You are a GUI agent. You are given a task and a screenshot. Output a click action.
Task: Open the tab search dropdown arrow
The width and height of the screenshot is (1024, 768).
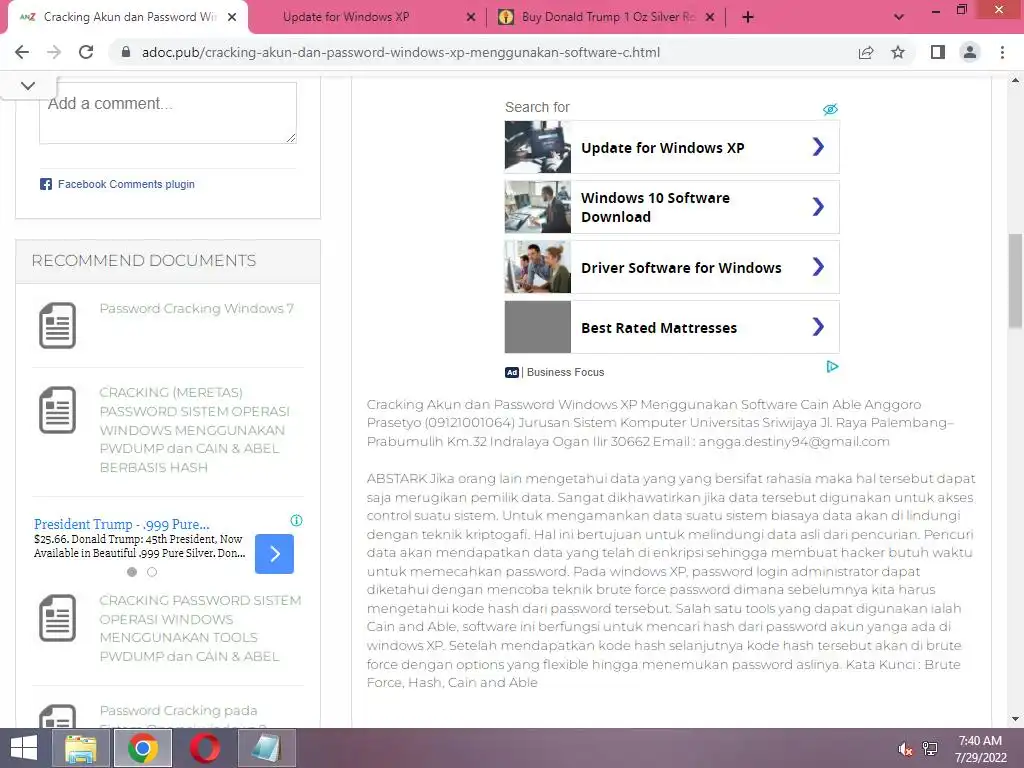pyautogui.click(x=899, y=18)
